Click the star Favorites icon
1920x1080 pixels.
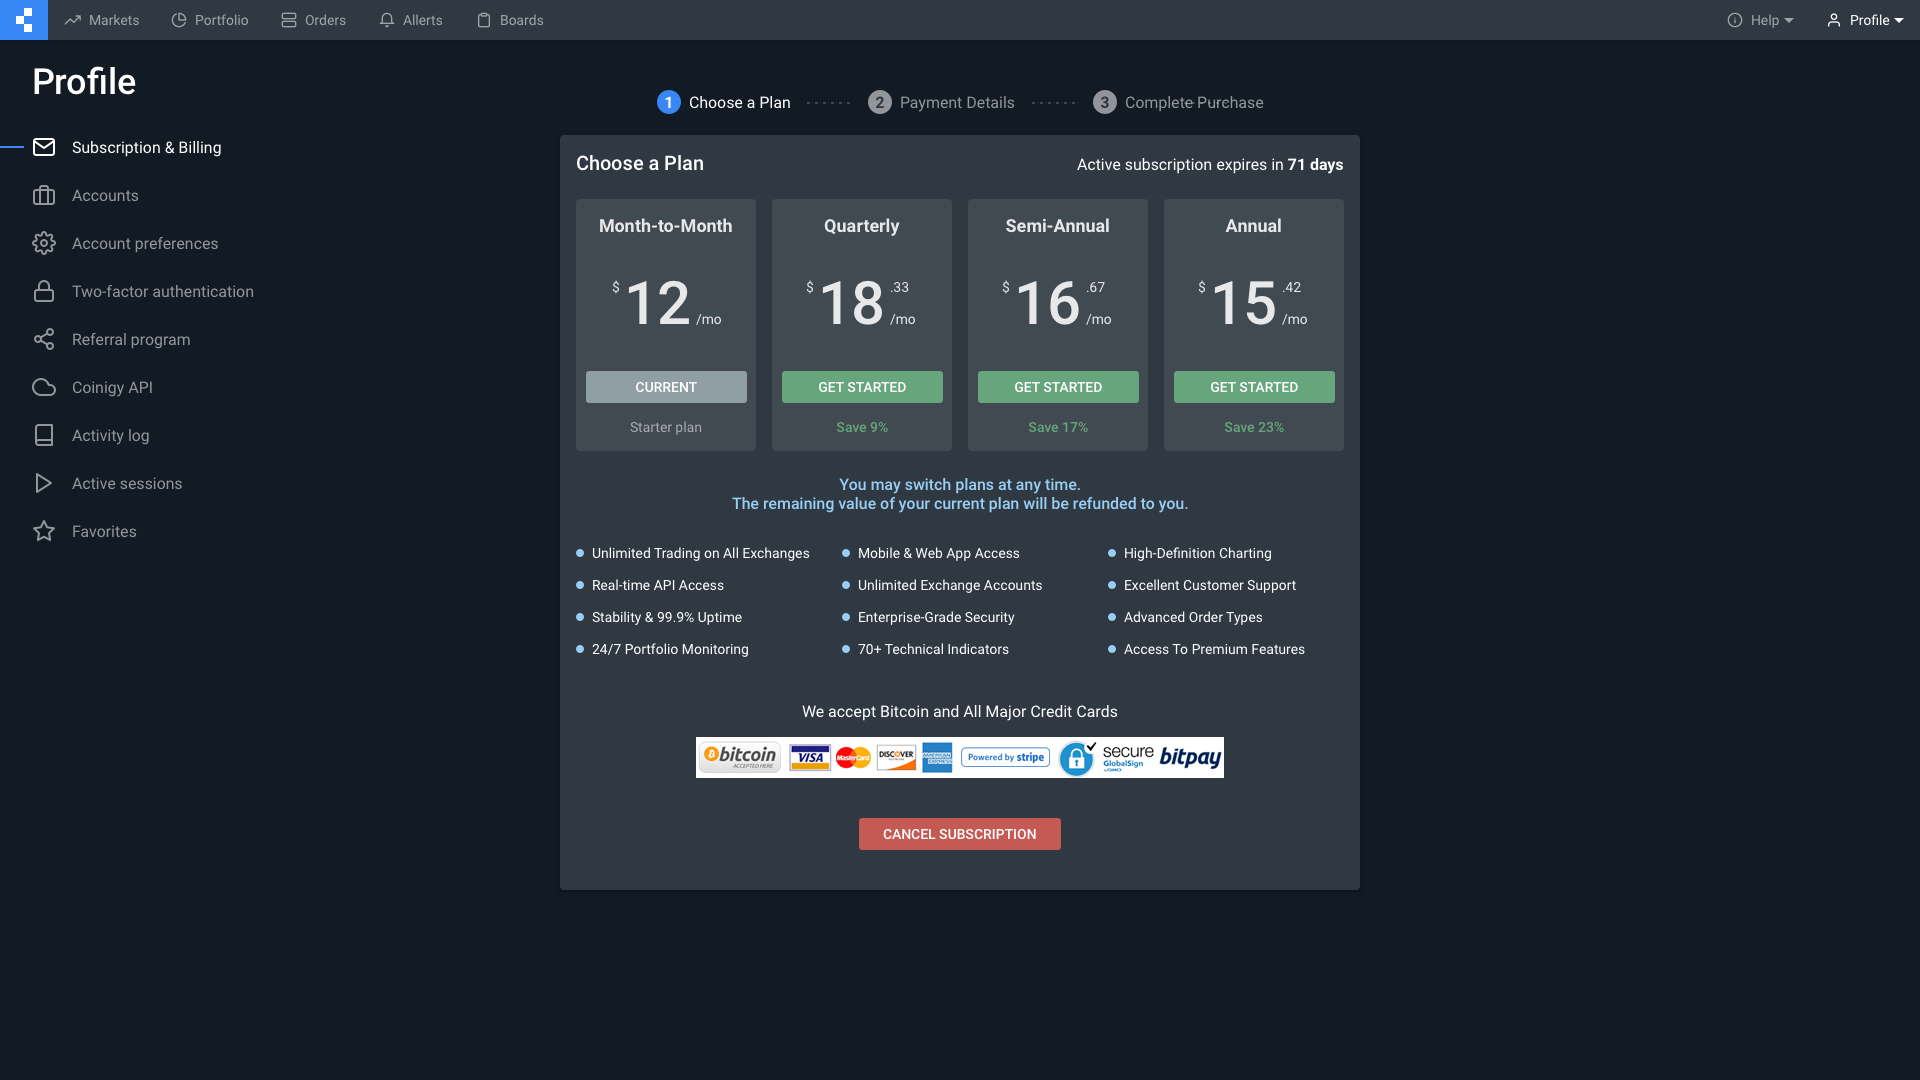coord(44,531)
